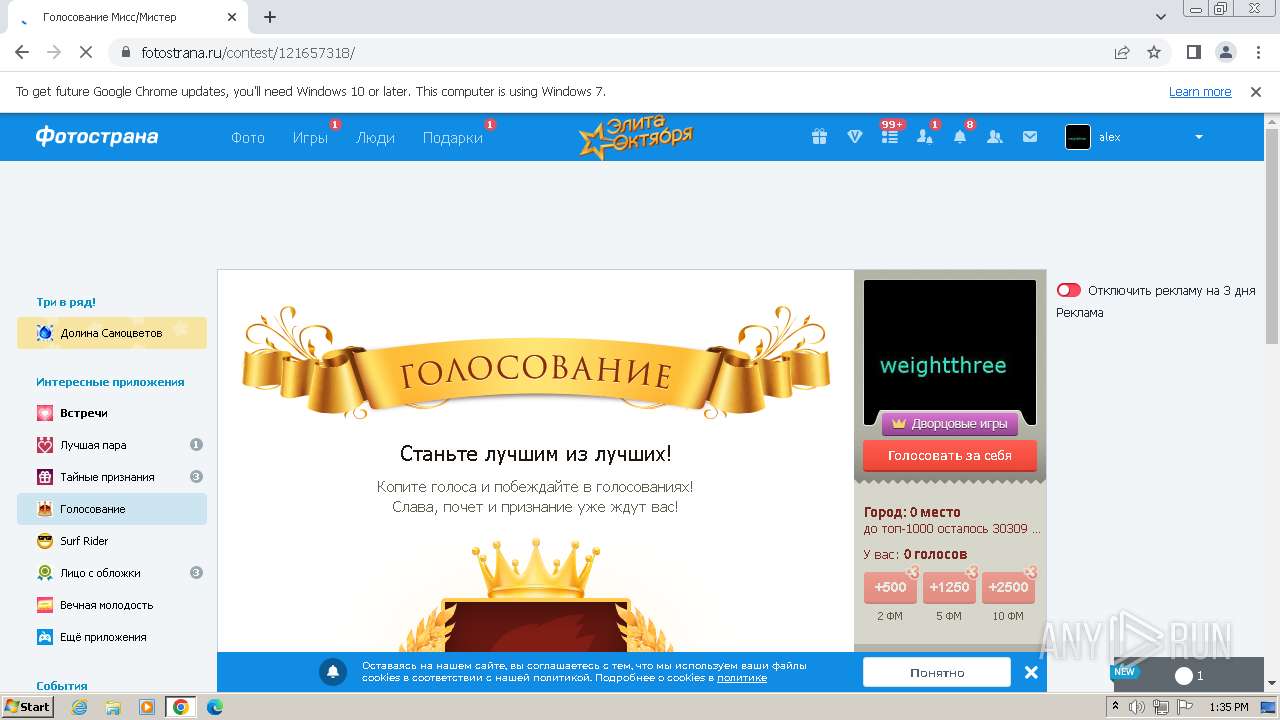Dismiss the Chrome update infobar
The width and height of the screenshot is (1280, 720).
[1256, 92]
